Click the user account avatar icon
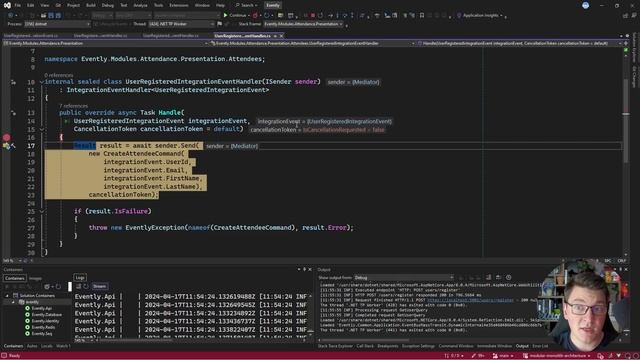This screenshot has width=640, height=360. [585, 5]
